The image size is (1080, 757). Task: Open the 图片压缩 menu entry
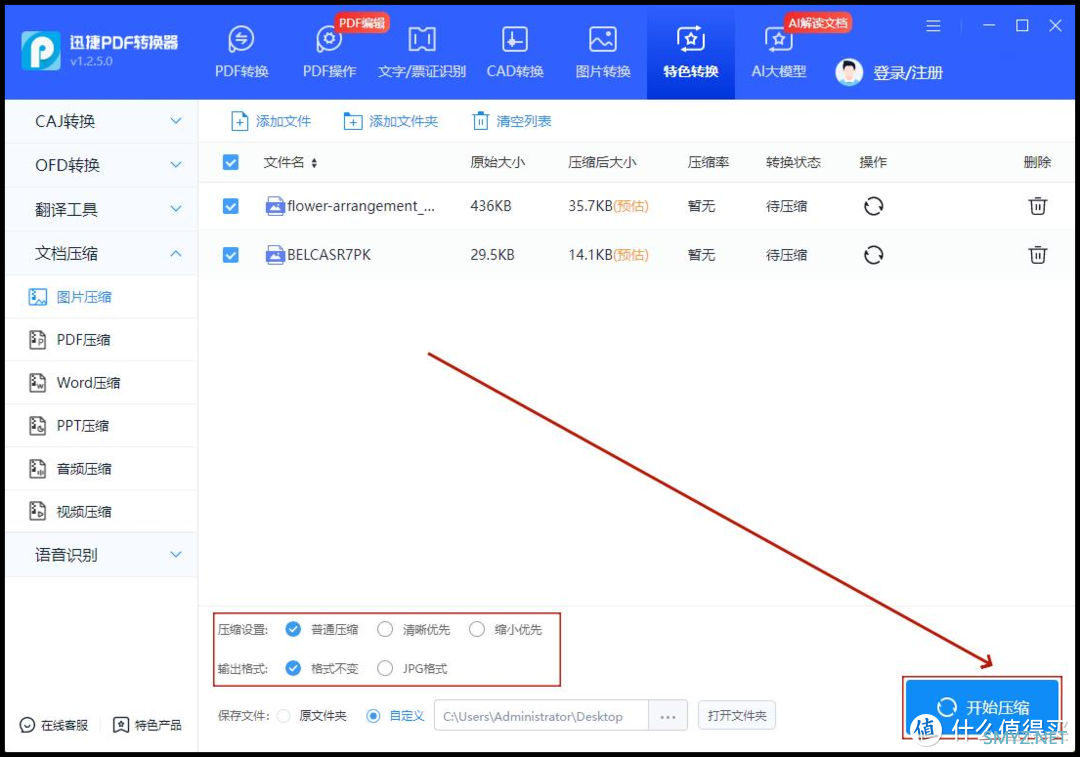(x=101, y=297)
